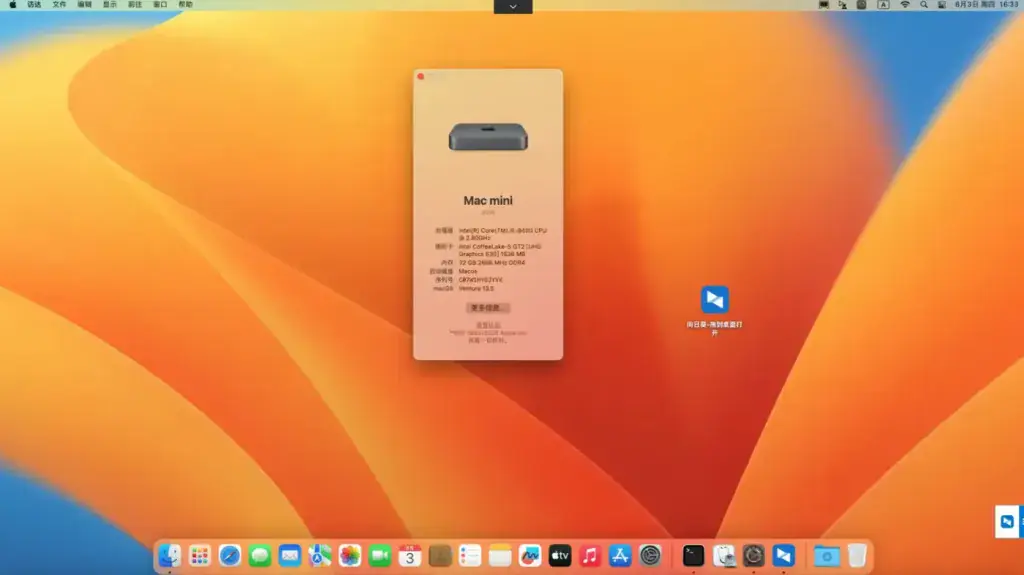The width and height of the screenshot is (1024, 575).
Task: Open Notes app in the Dock
Action: [500, 555]
